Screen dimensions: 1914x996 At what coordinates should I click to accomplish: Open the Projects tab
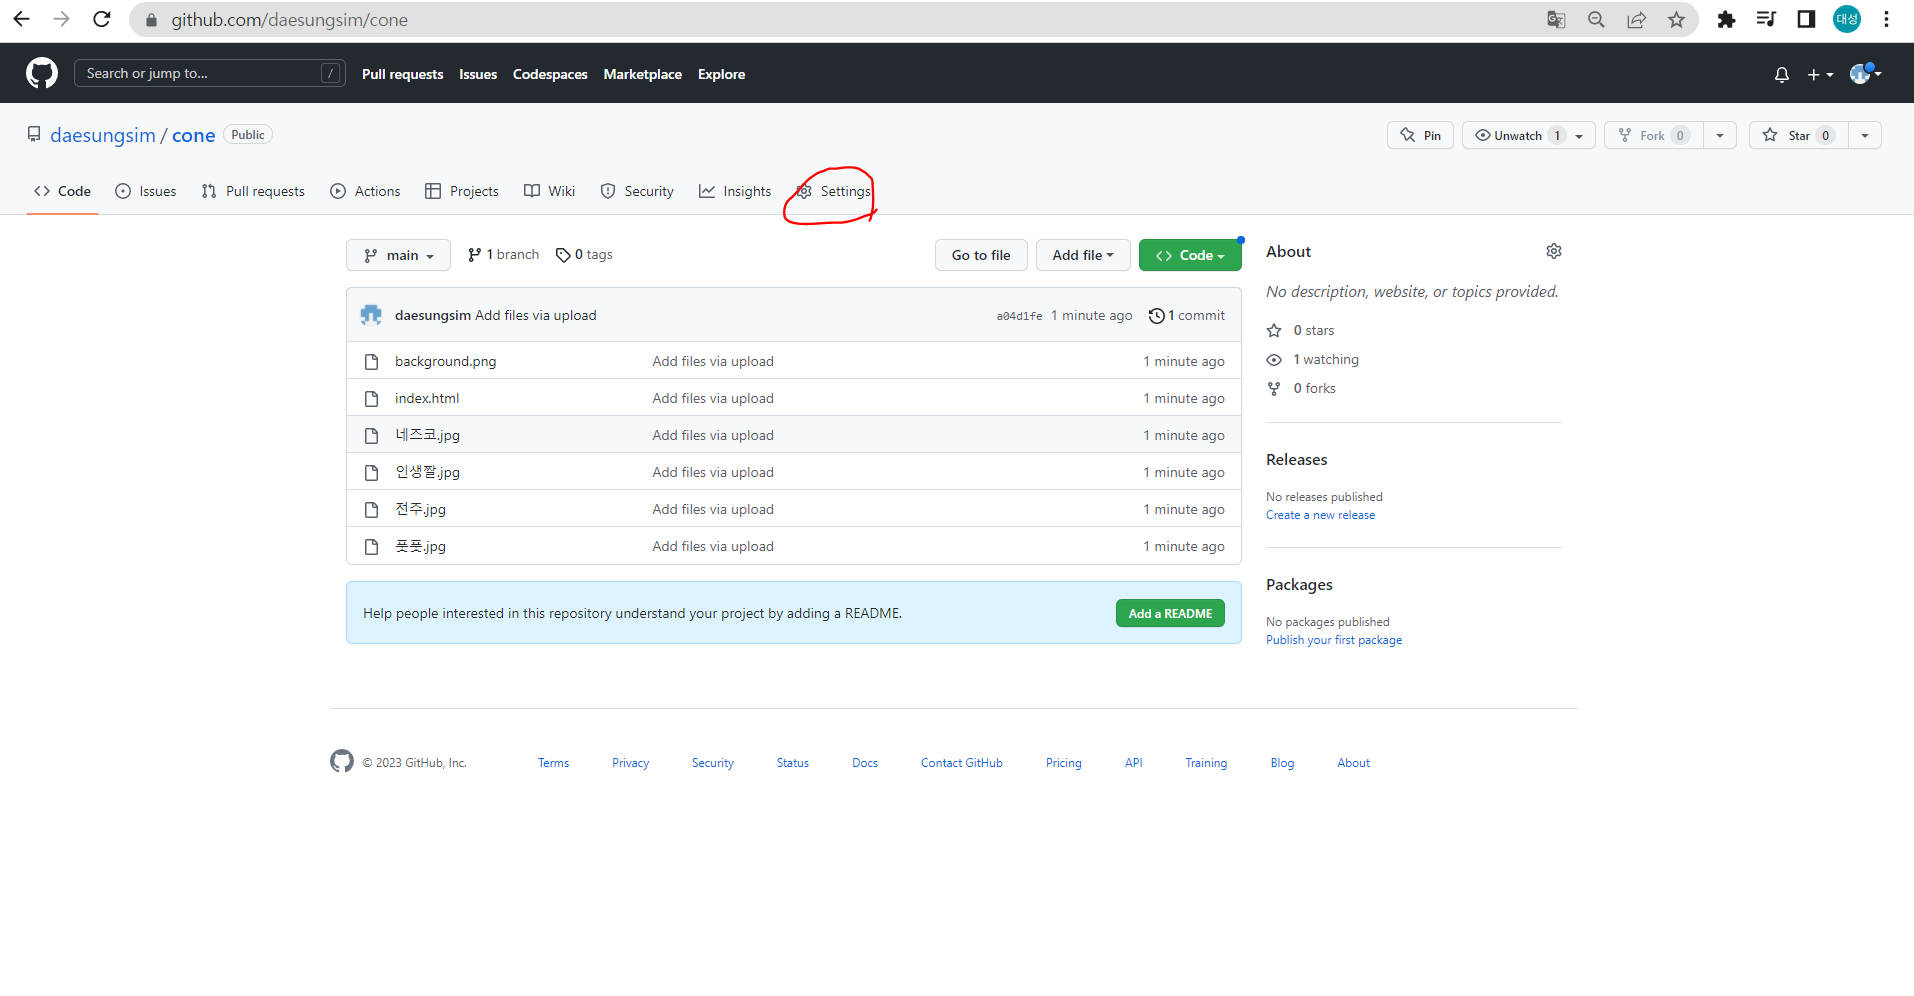461,191
